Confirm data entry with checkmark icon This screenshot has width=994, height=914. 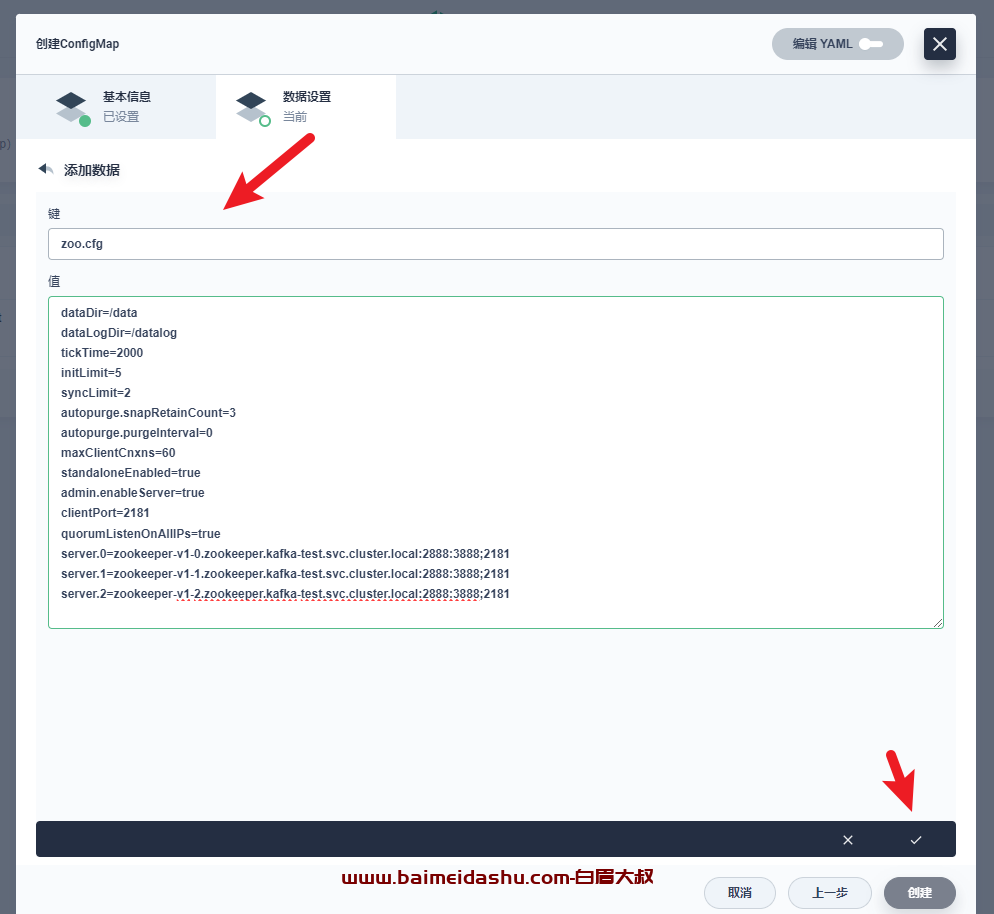point(915,840)
